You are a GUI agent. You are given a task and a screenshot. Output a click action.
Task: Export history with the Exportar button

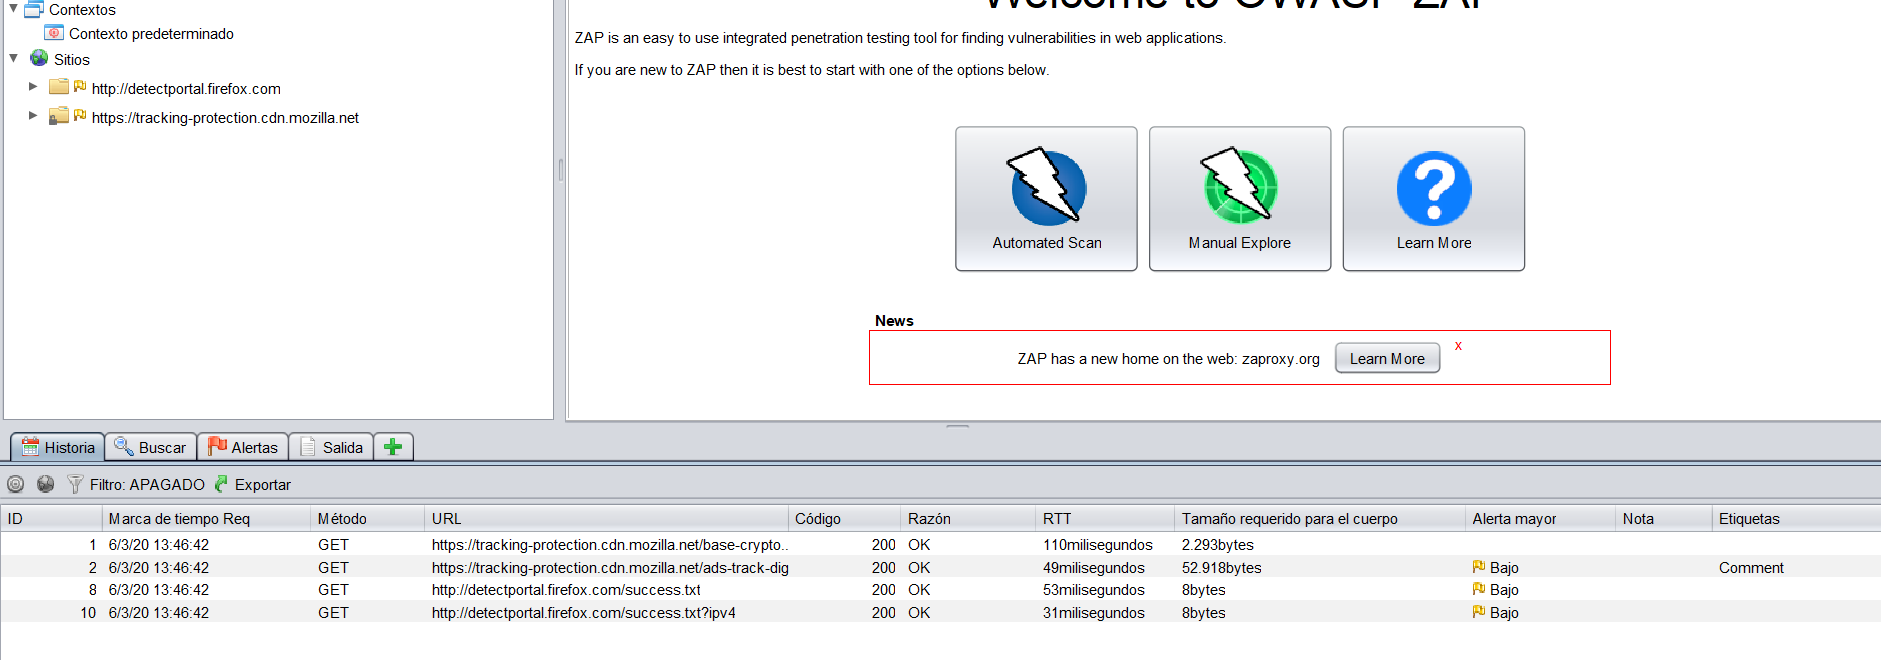coord(253,485)
